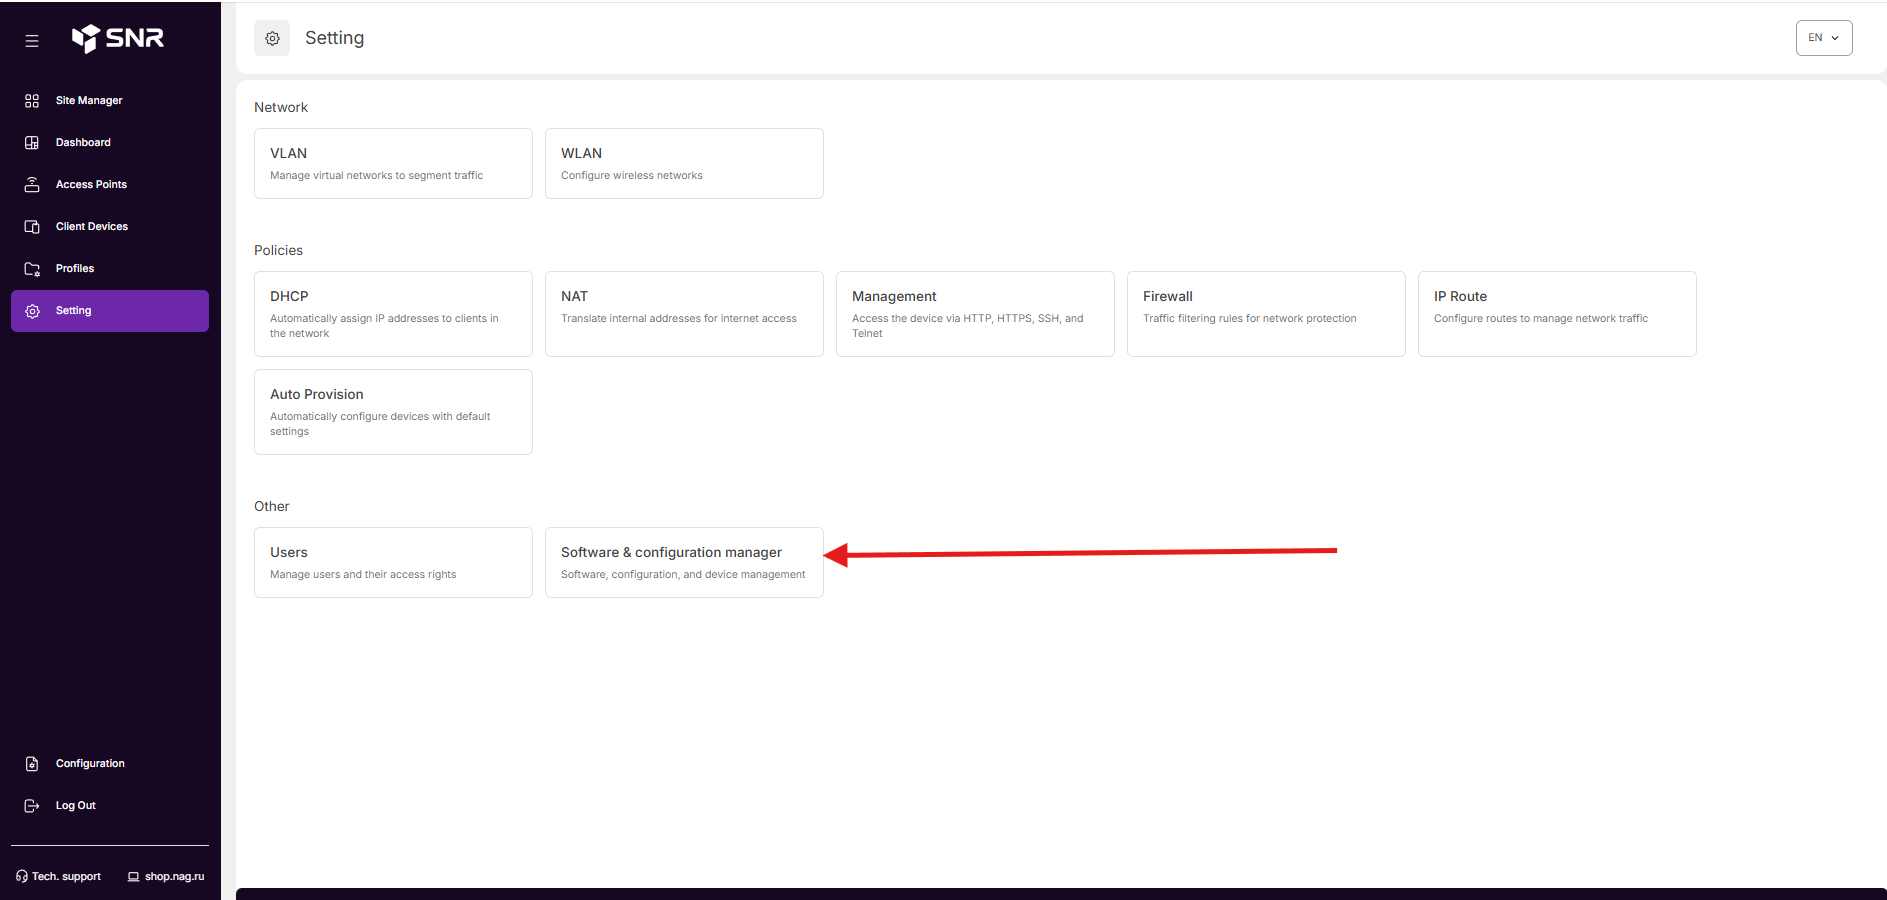Open Software & configuration manager card
Viewport: 1887px width, 900px height.
pyautogui.click(x=684, y=562)
